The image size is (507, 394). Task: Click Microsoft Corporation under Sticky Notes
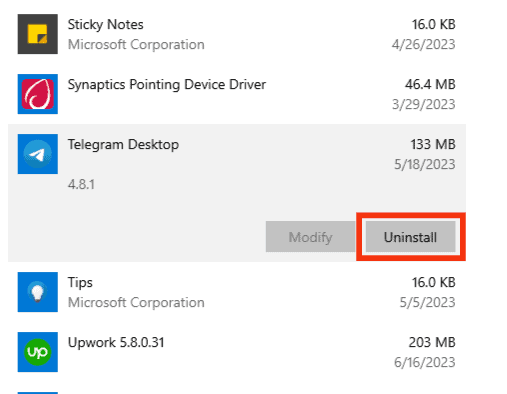(x=136, y=45)
